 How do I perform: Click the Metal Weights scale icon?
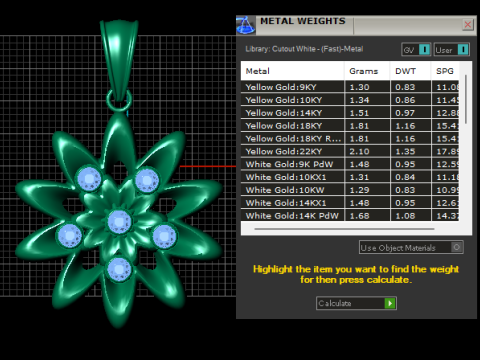(x=246, y=25)
